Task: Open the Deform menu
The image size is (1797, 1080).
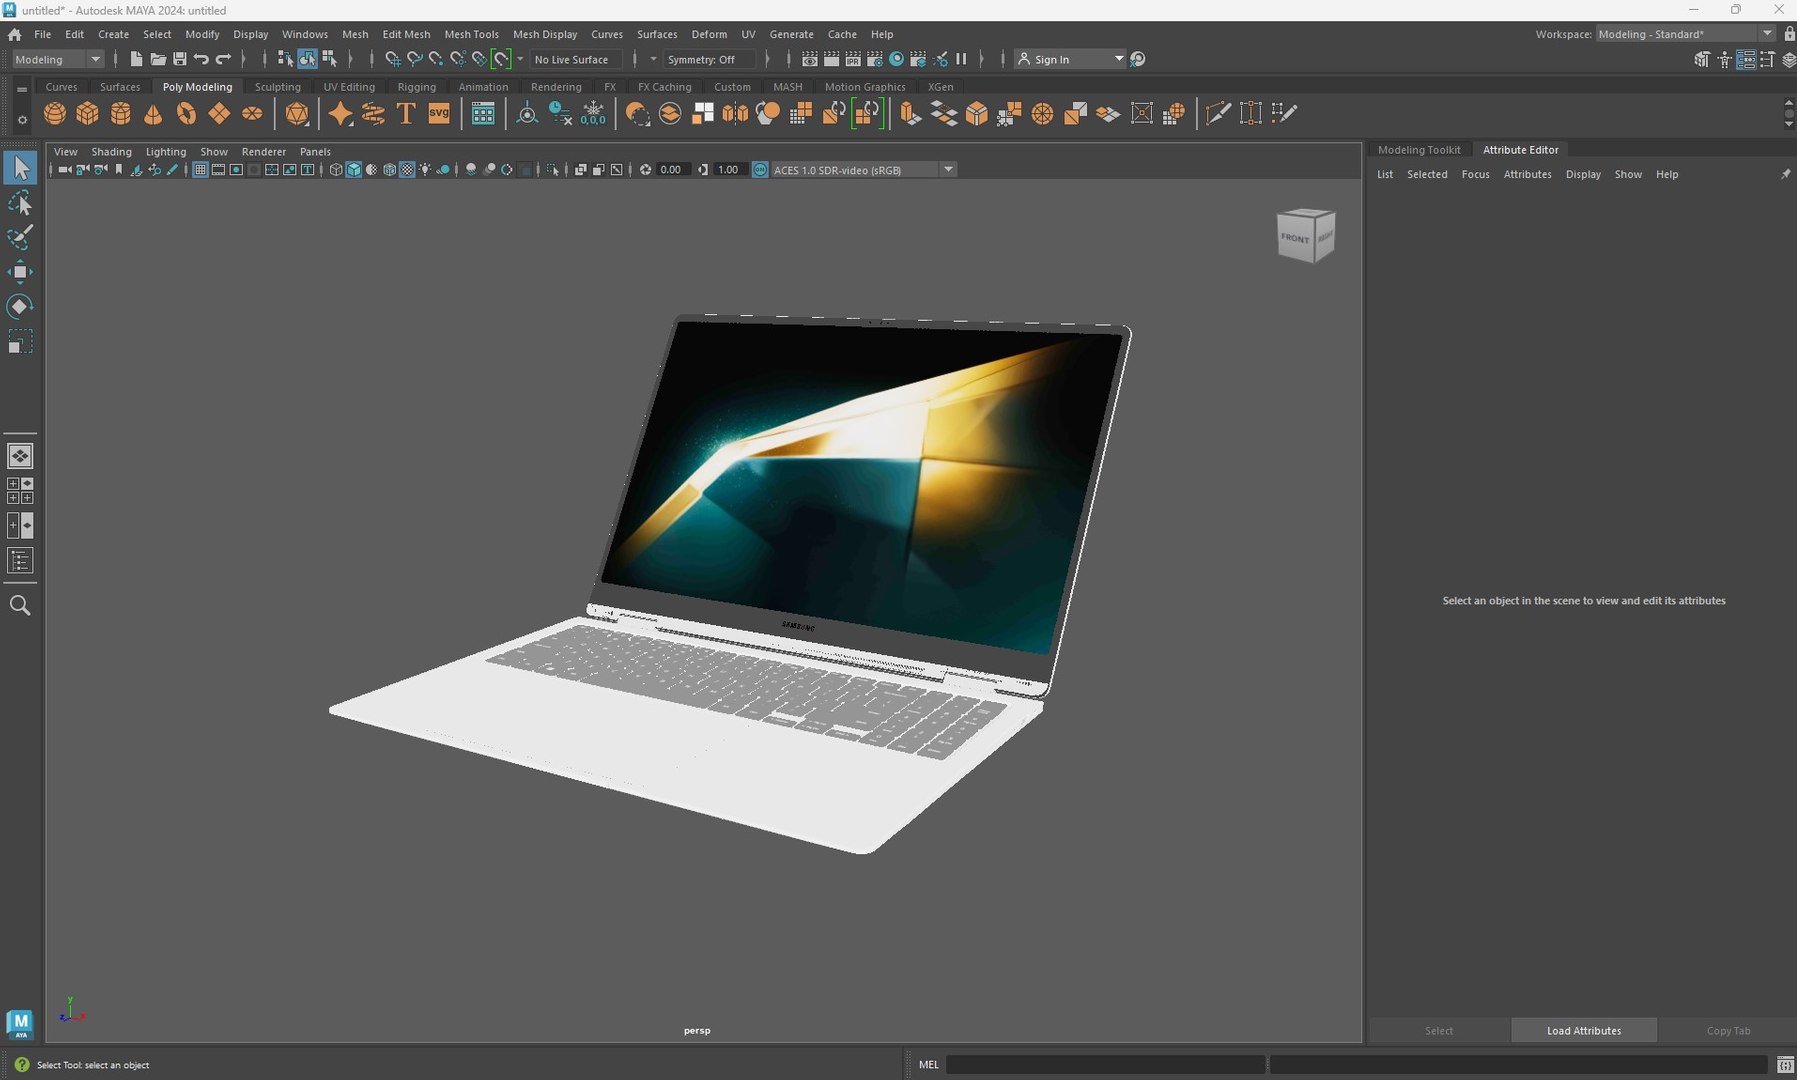Action: coord(709,34)
